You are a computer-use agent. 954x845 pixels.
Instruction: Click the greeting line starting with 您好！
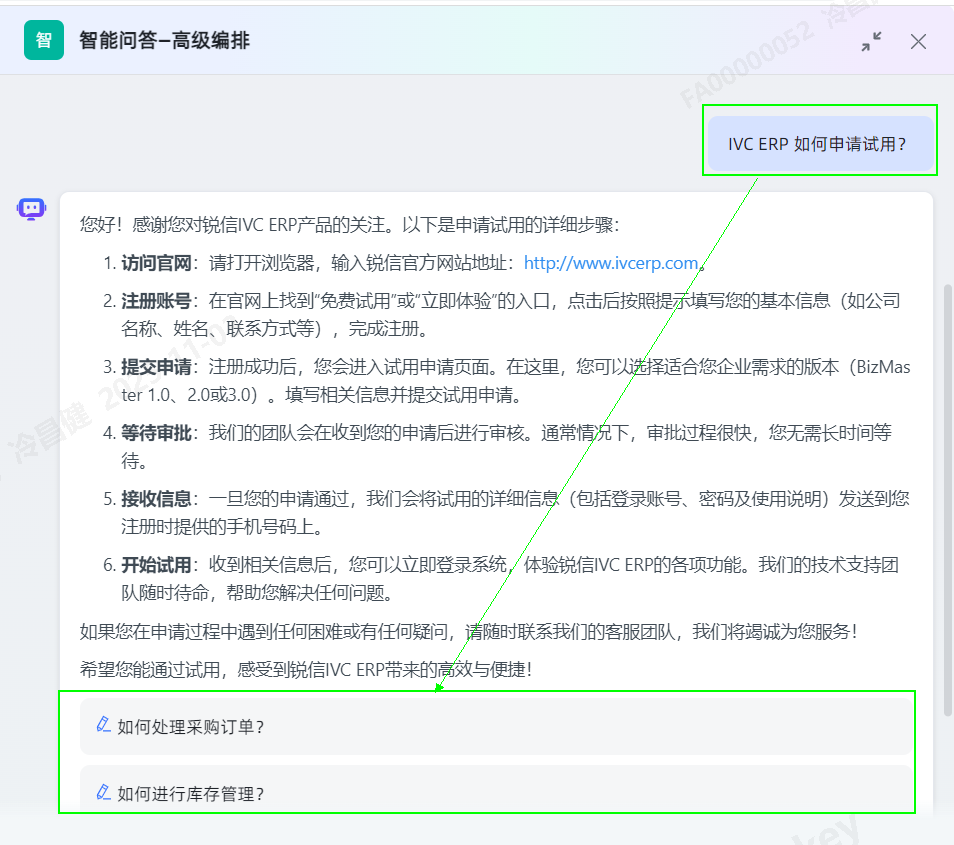tap(355, 226)
